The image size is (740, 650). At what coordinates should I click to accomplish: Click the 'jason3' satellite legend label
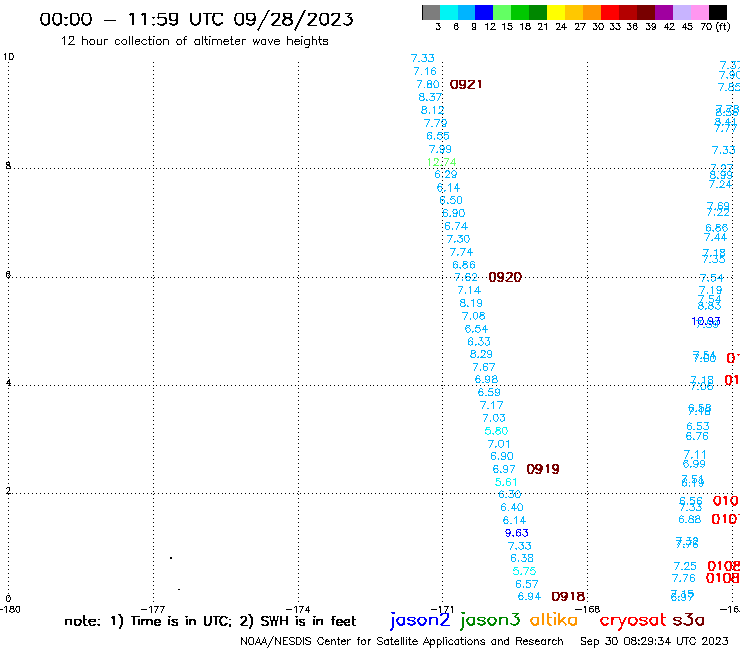(490, 620)
